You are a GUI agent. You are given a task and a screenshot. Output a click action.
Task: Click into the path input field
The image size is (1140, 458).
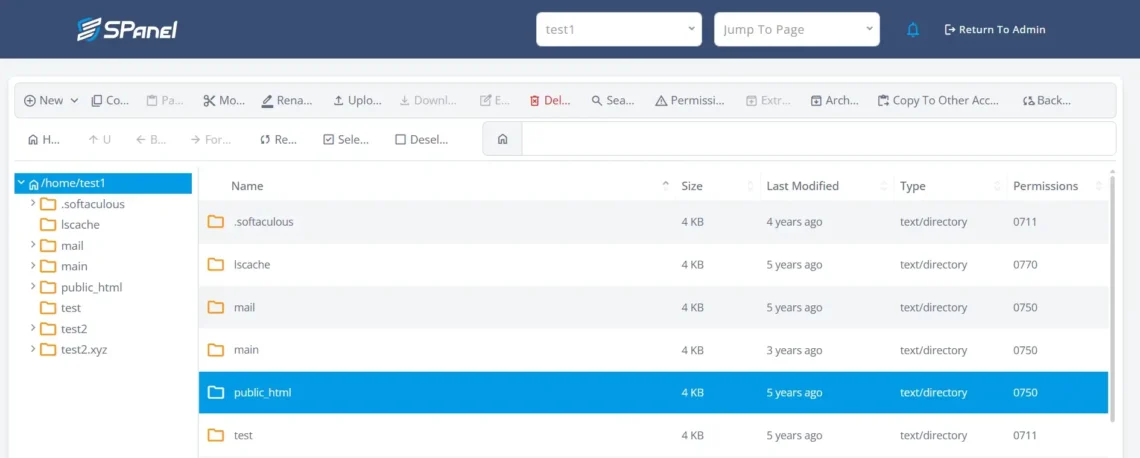pos(819,139)
